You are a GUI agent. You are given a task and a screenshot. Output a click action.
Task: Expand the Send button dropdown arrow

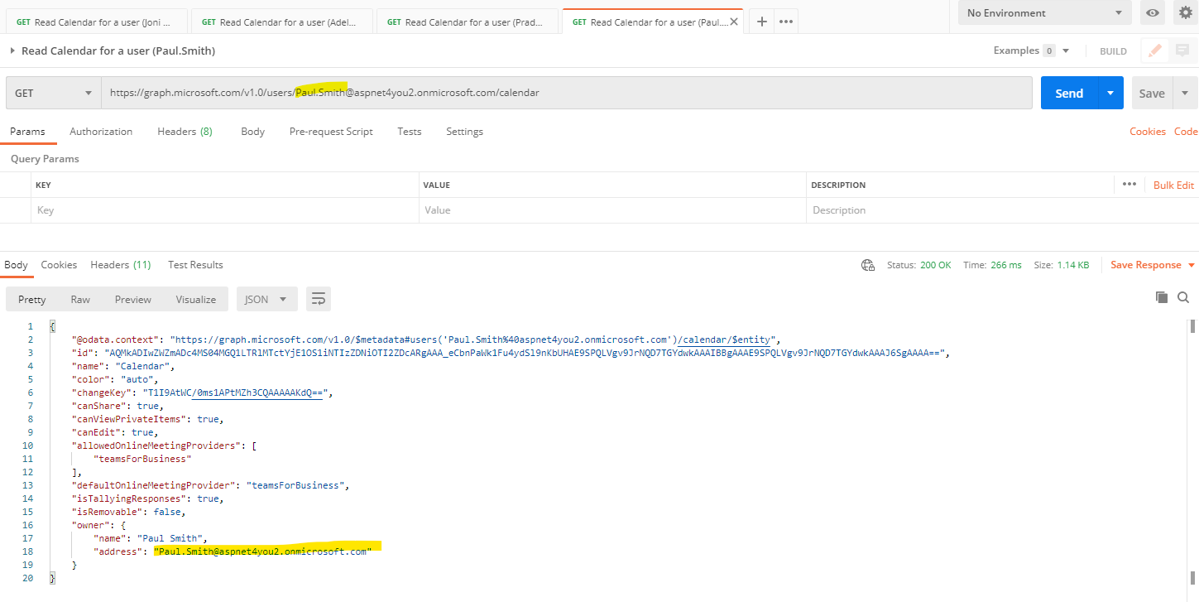(x=1110, y=93)
